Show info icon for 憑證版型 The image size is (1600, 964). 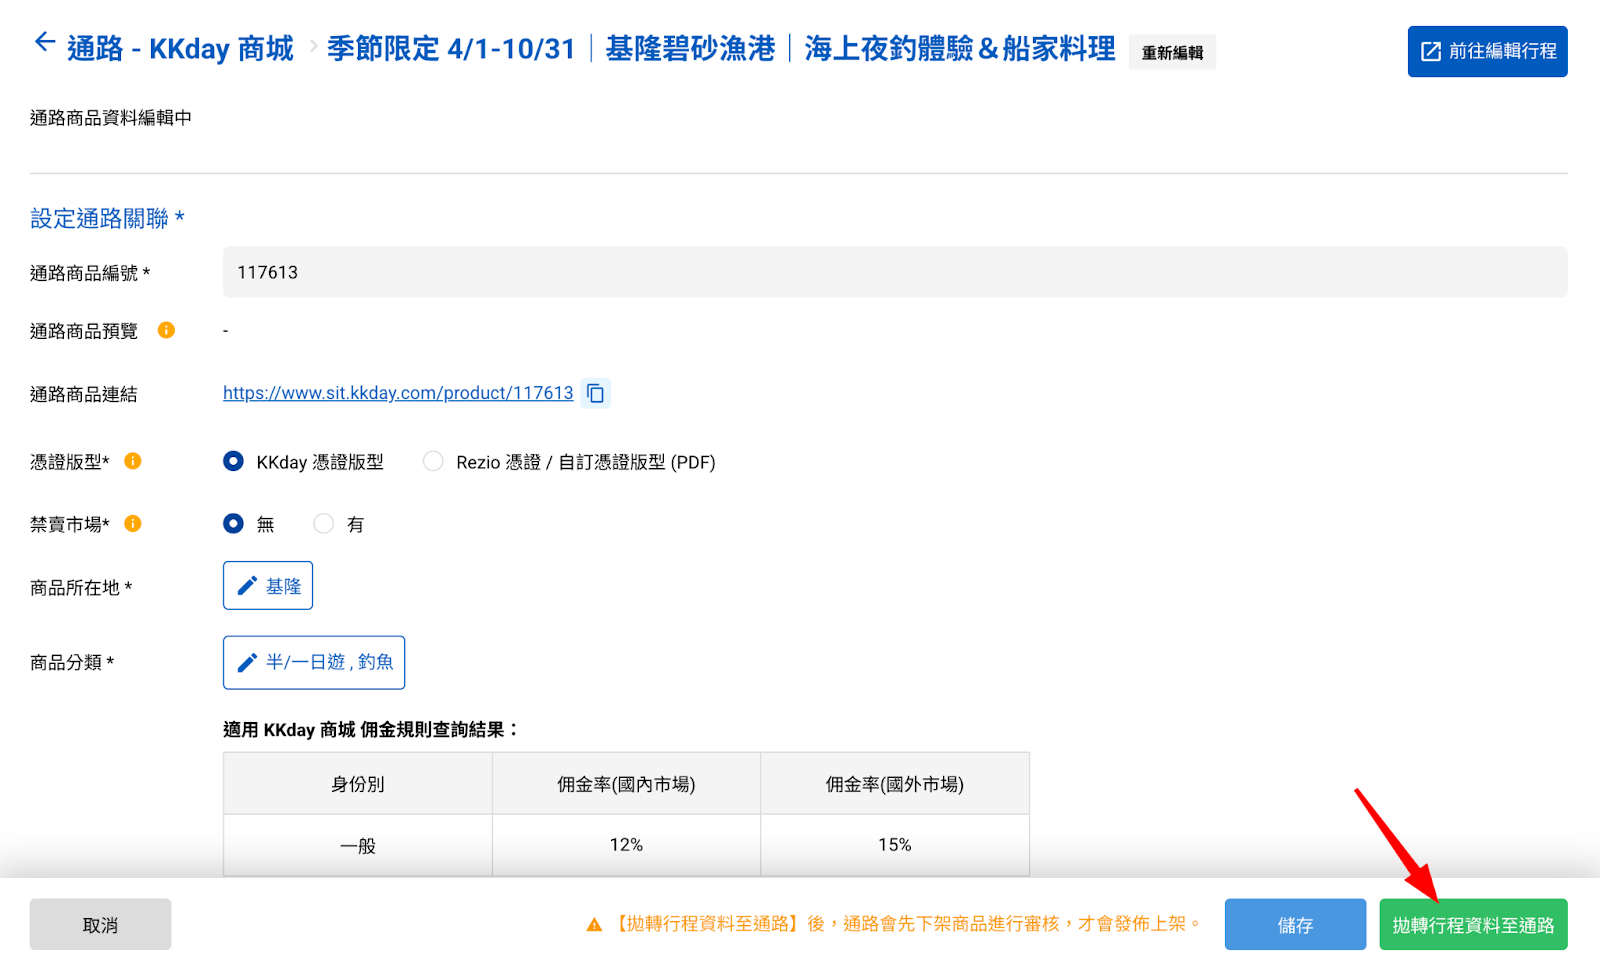(133, 461)
